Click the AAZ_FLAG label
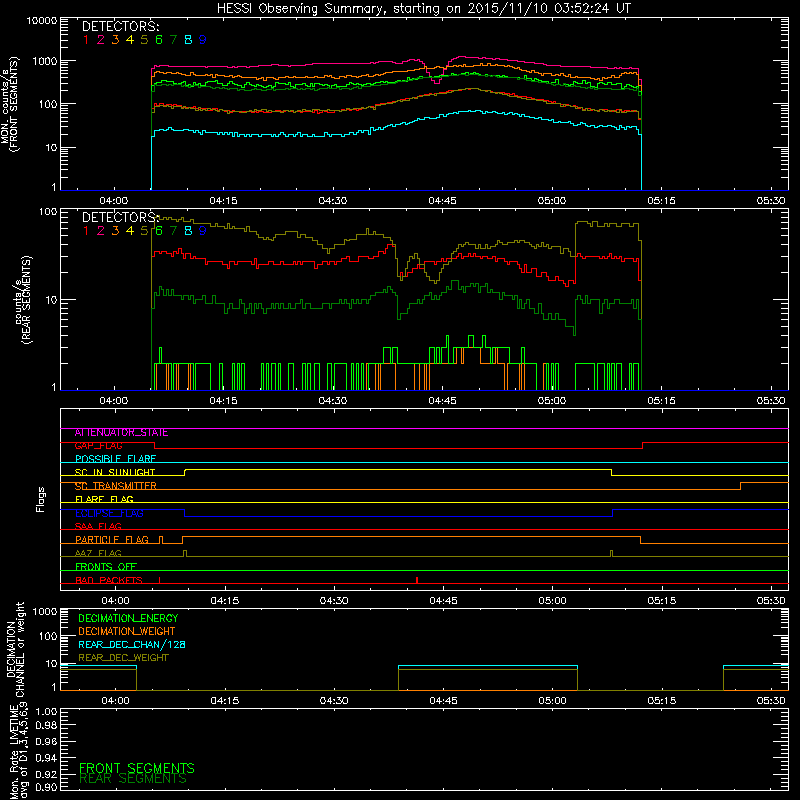 coord(98,554)
